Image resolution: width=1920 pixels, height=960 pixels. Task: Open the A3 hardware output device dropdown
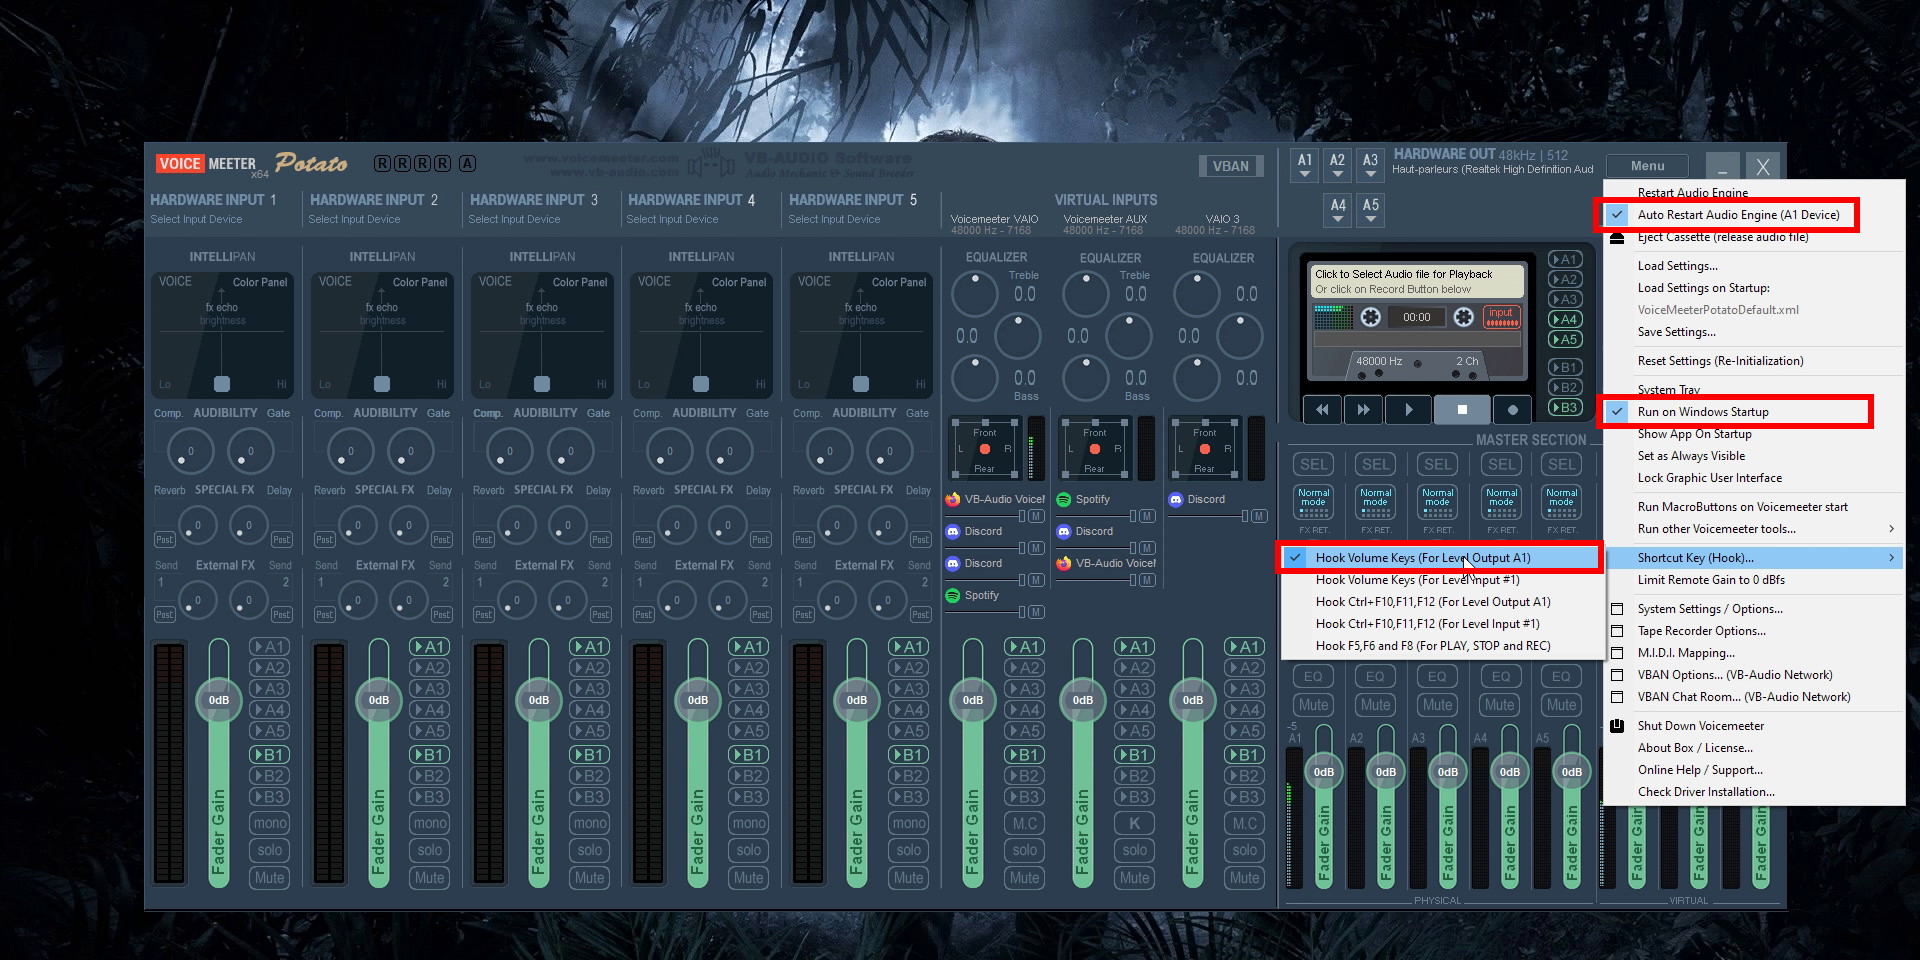coord(1371,165)
